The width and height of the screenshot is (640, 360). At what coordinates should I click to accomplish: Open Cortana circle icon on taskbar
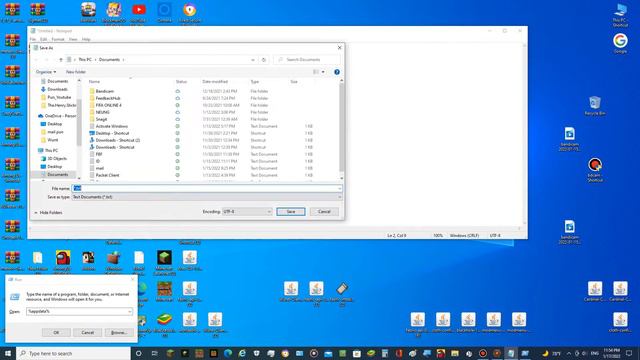(138, 353)
